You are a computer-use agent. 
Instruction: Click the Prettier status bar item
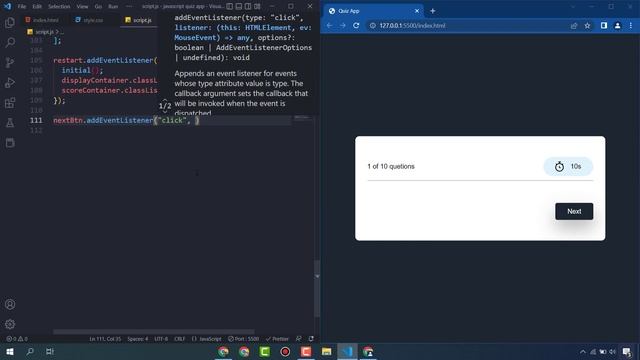point(277,339)
